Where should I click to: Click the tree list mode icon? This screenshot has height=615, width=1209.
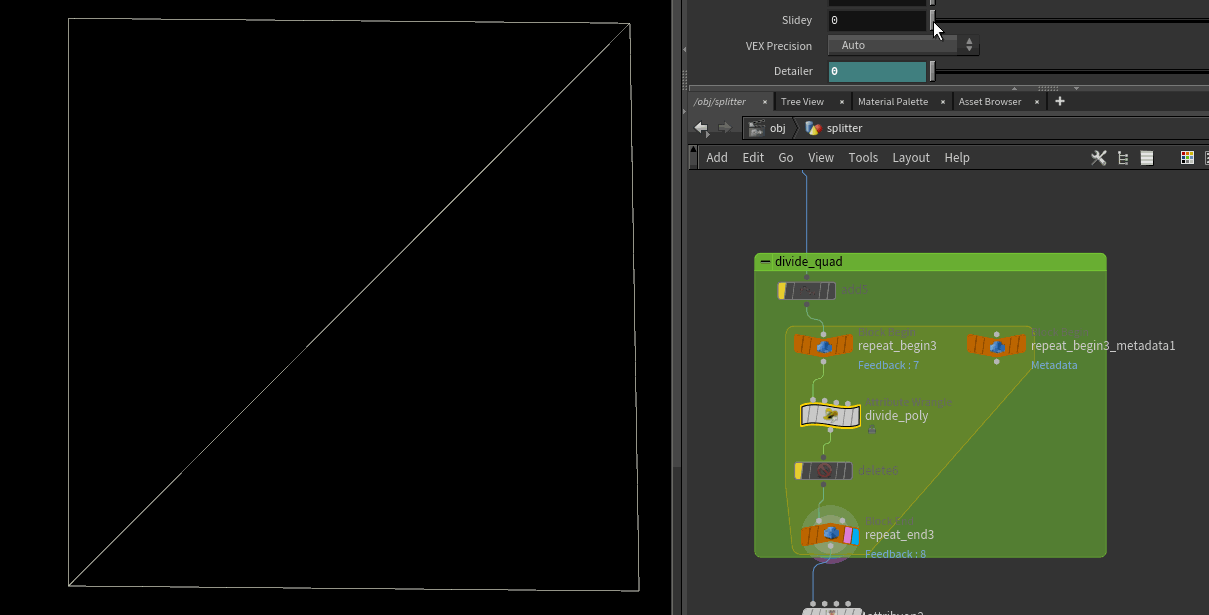point(1123,158)
